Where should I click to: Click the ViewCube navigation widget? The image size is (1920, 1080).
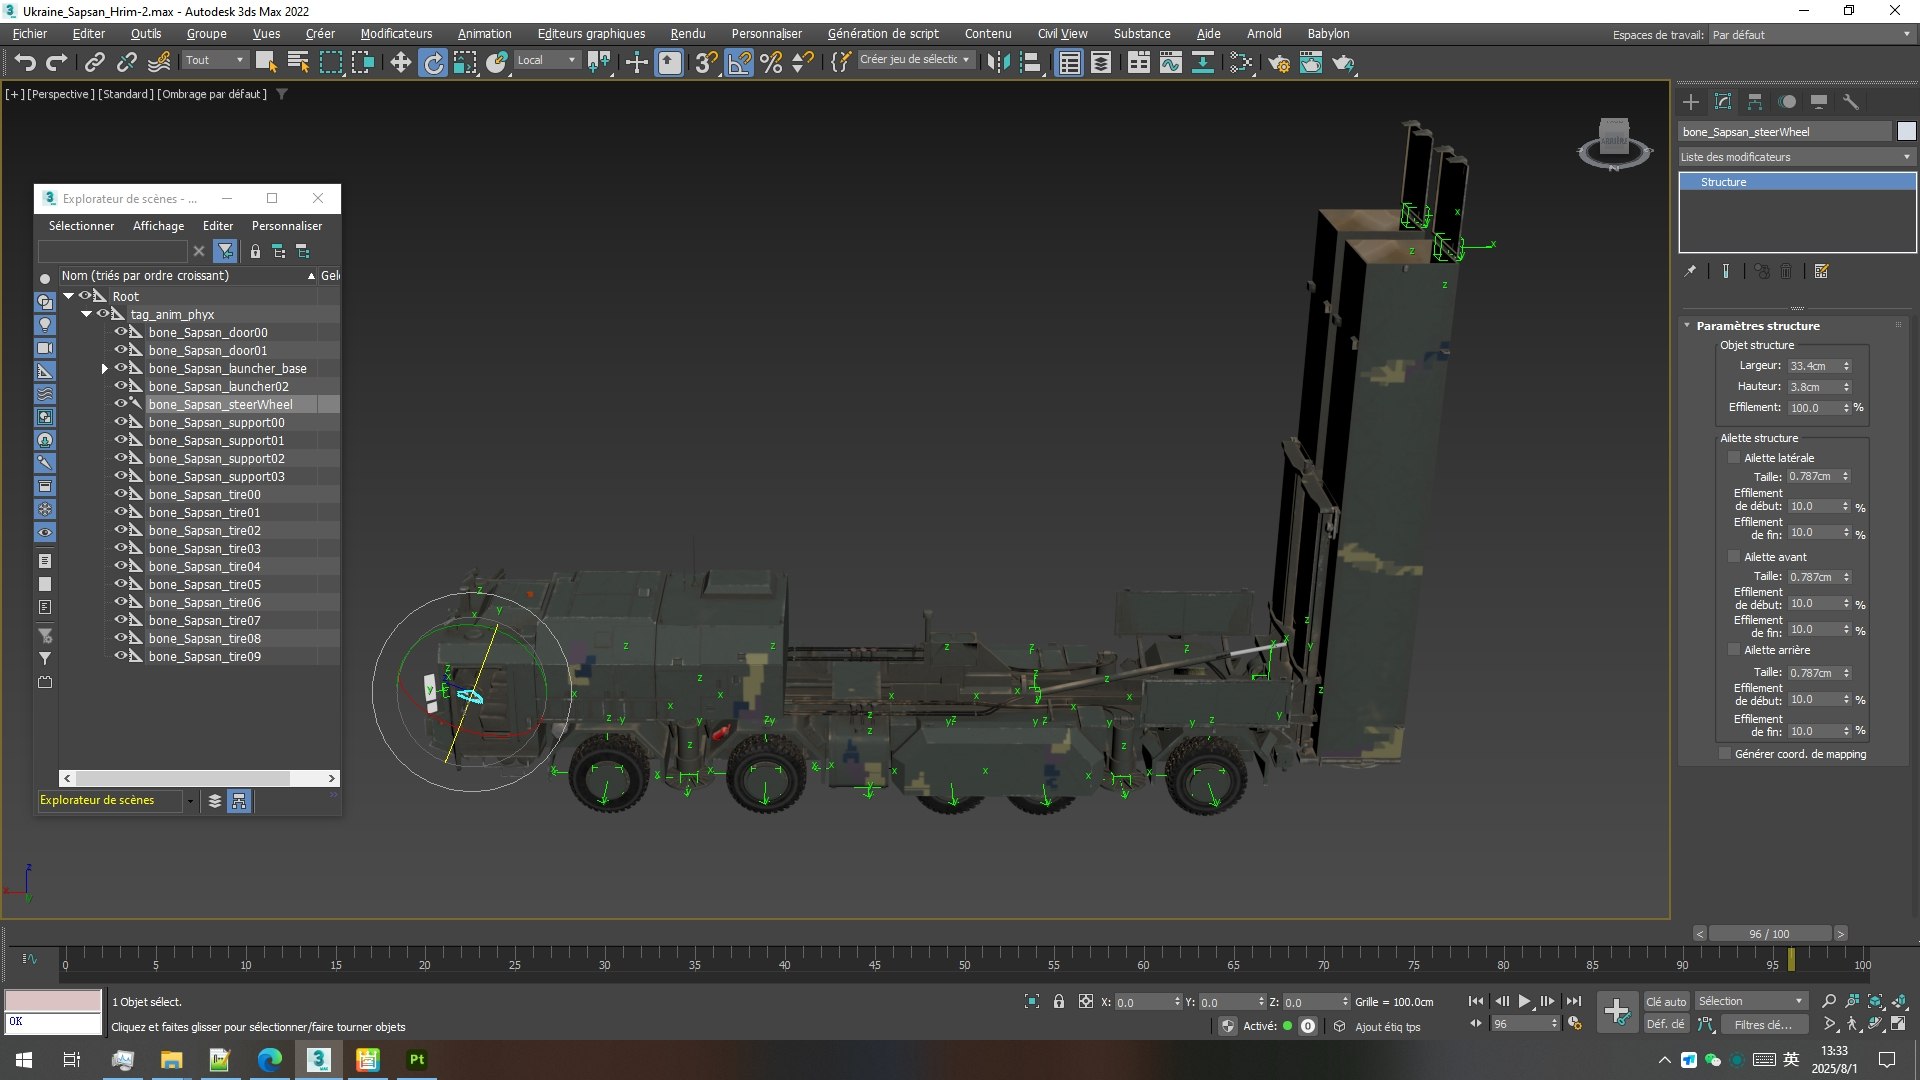click(1614, 143)
